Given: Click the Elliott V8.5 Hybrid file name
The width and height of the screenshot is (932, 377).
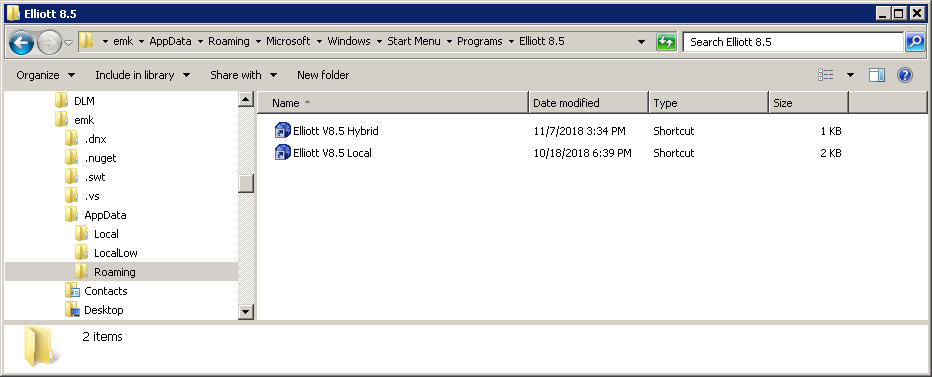Looking at the screenshot, I should pos(336,131).
